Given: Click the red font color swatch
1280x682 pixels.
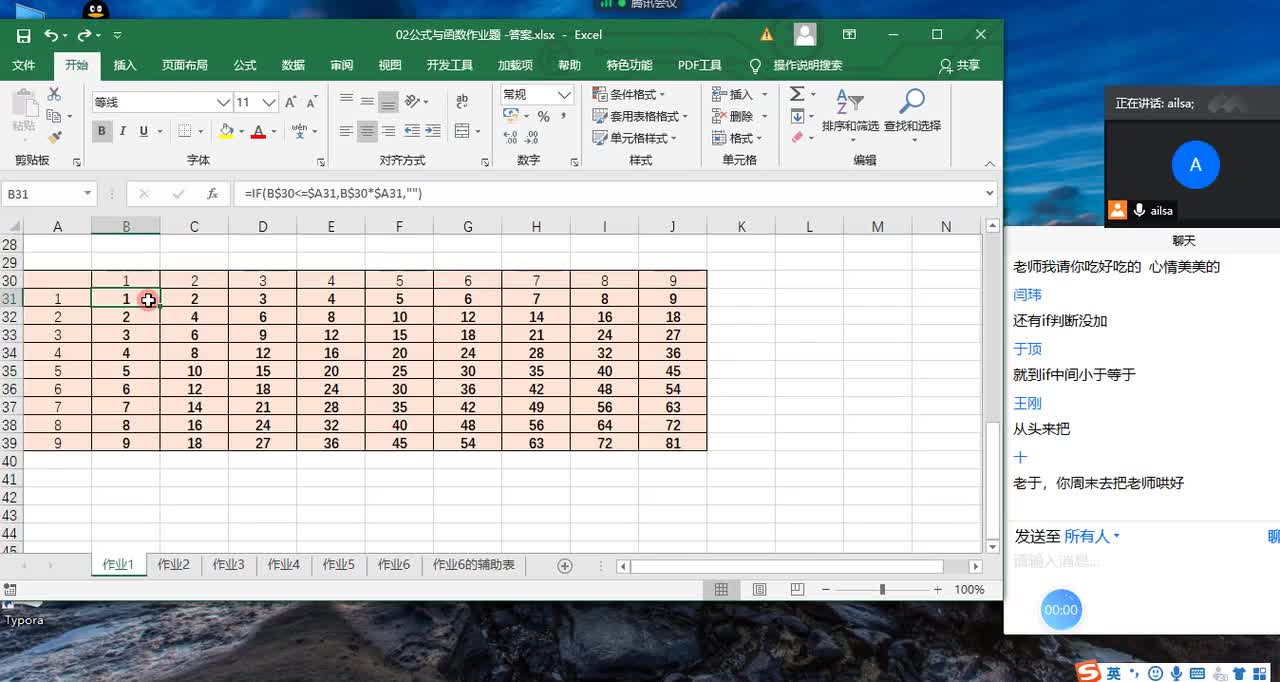Looking at the screenshot, I should click(x=259, y=131).
